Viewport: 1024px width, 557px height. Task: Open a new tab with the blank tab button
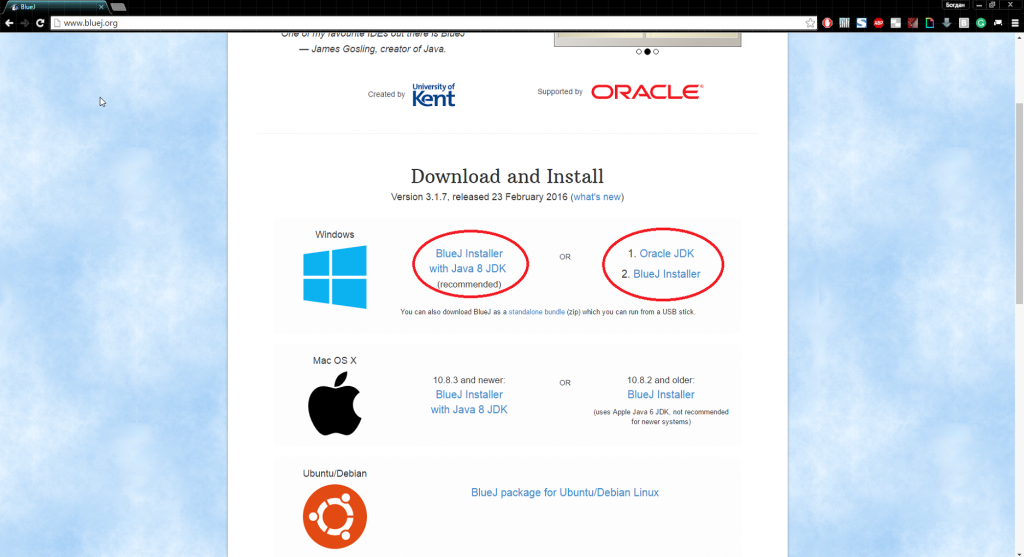pos(118,7)
